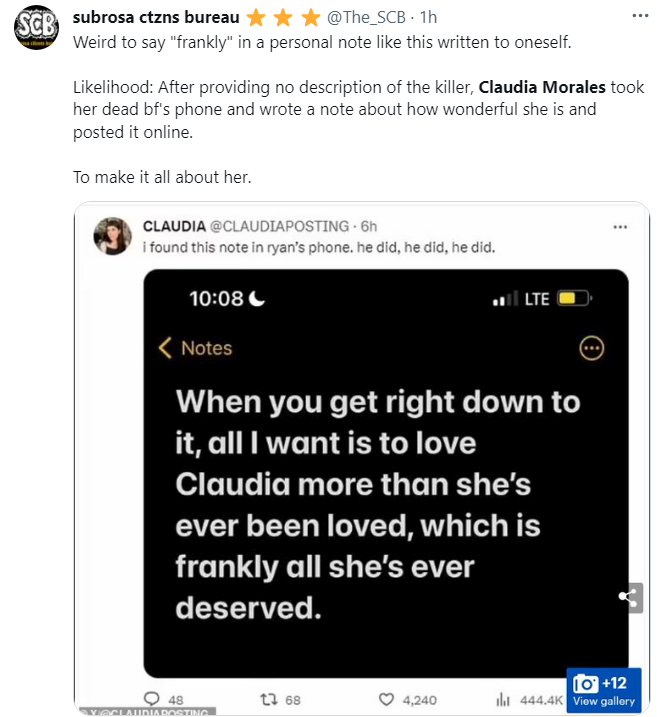Click the reply icon with 48 replies
The height and width of the screenshot is (717, 657).
coord(152,699)
